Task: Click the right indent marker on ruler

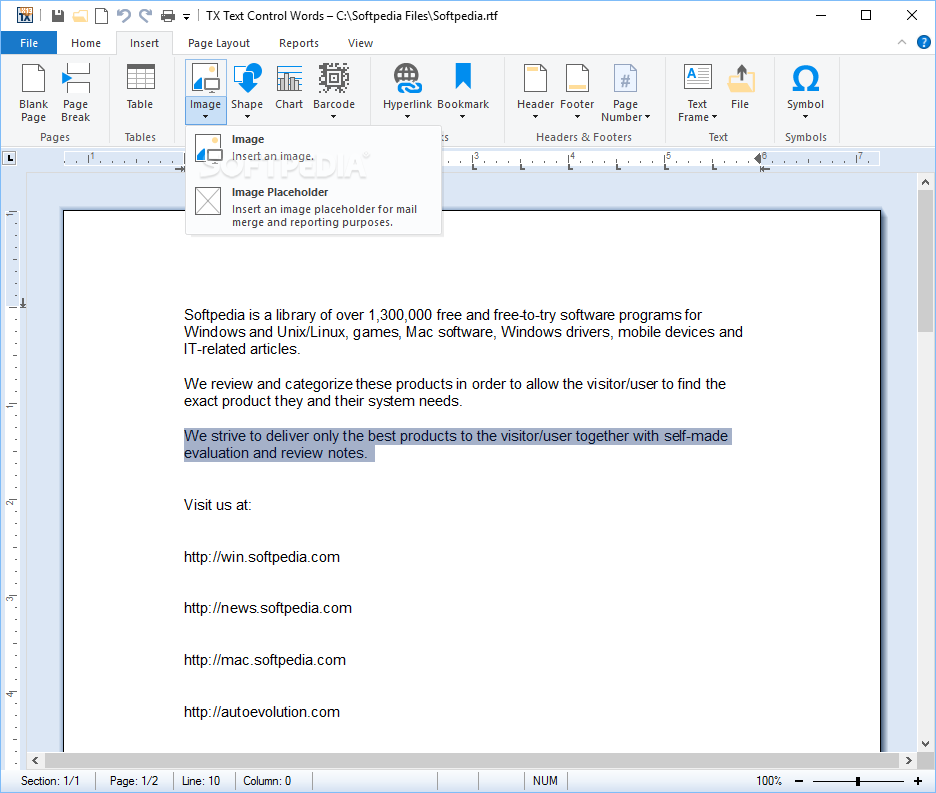Action: 758,158
